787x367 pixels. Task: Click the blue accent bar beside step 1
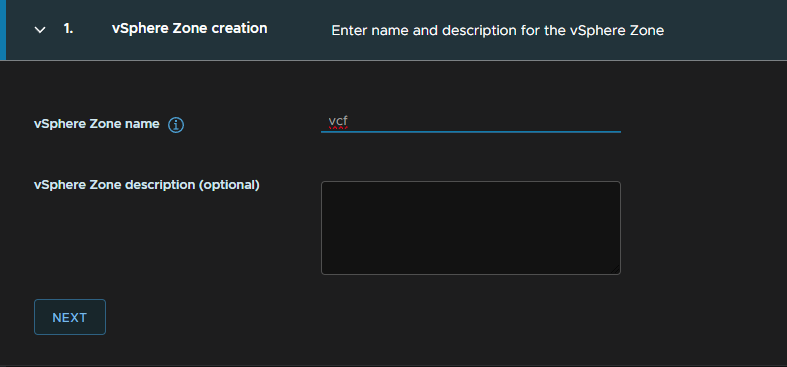tap(3, 30)
